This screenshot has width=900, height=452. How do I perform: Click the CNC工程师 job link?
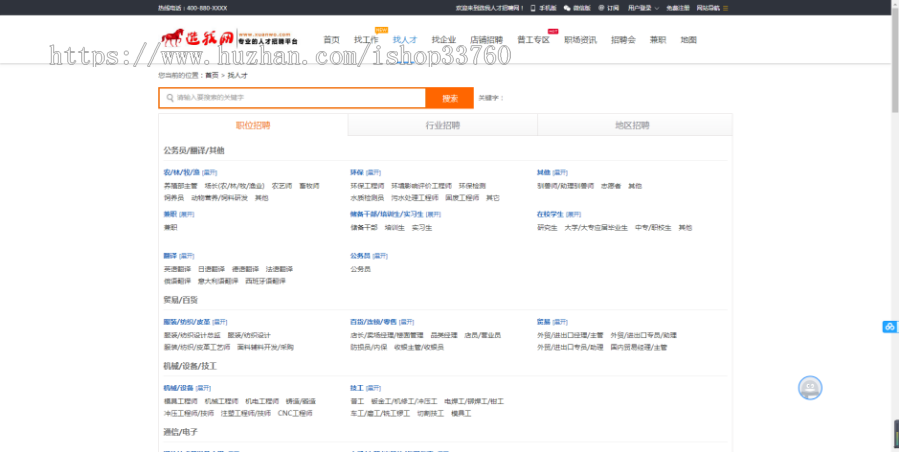point(295,414)
